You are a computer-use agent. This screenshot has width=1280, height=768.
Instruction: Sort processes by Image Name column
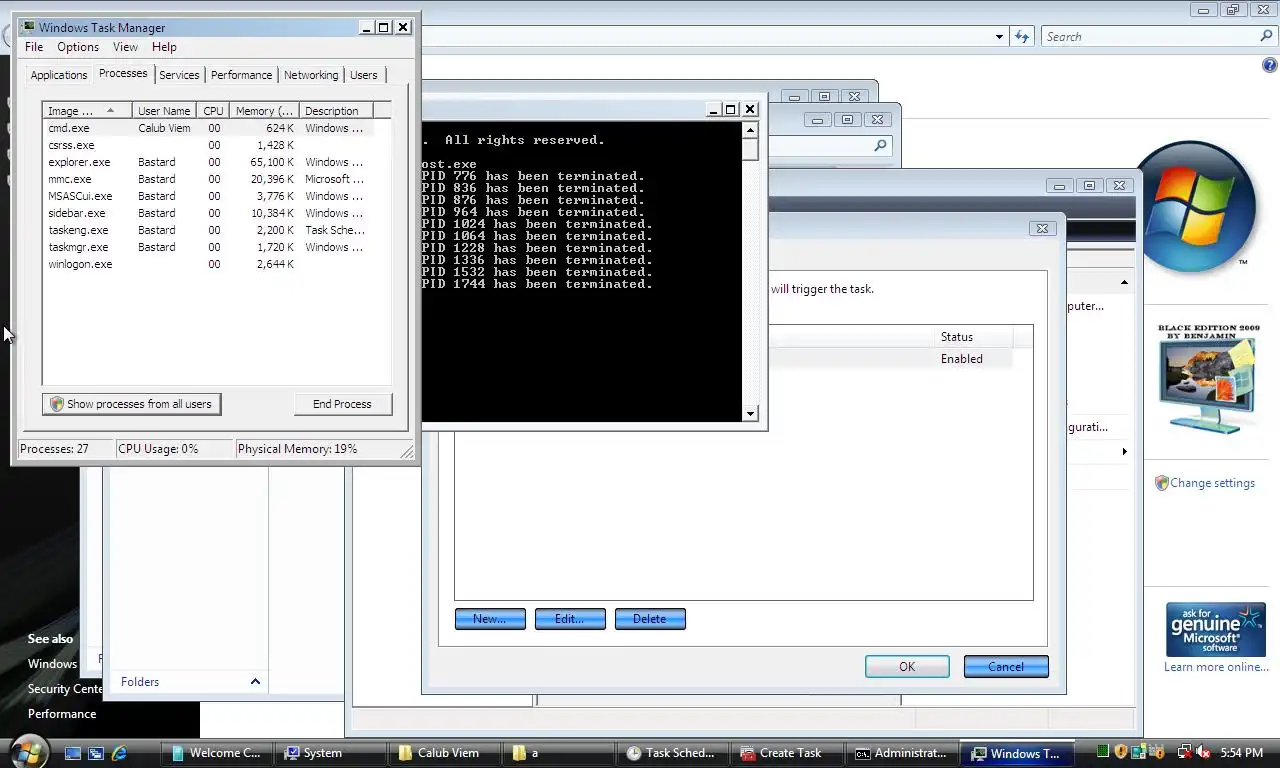coord(87,111)
